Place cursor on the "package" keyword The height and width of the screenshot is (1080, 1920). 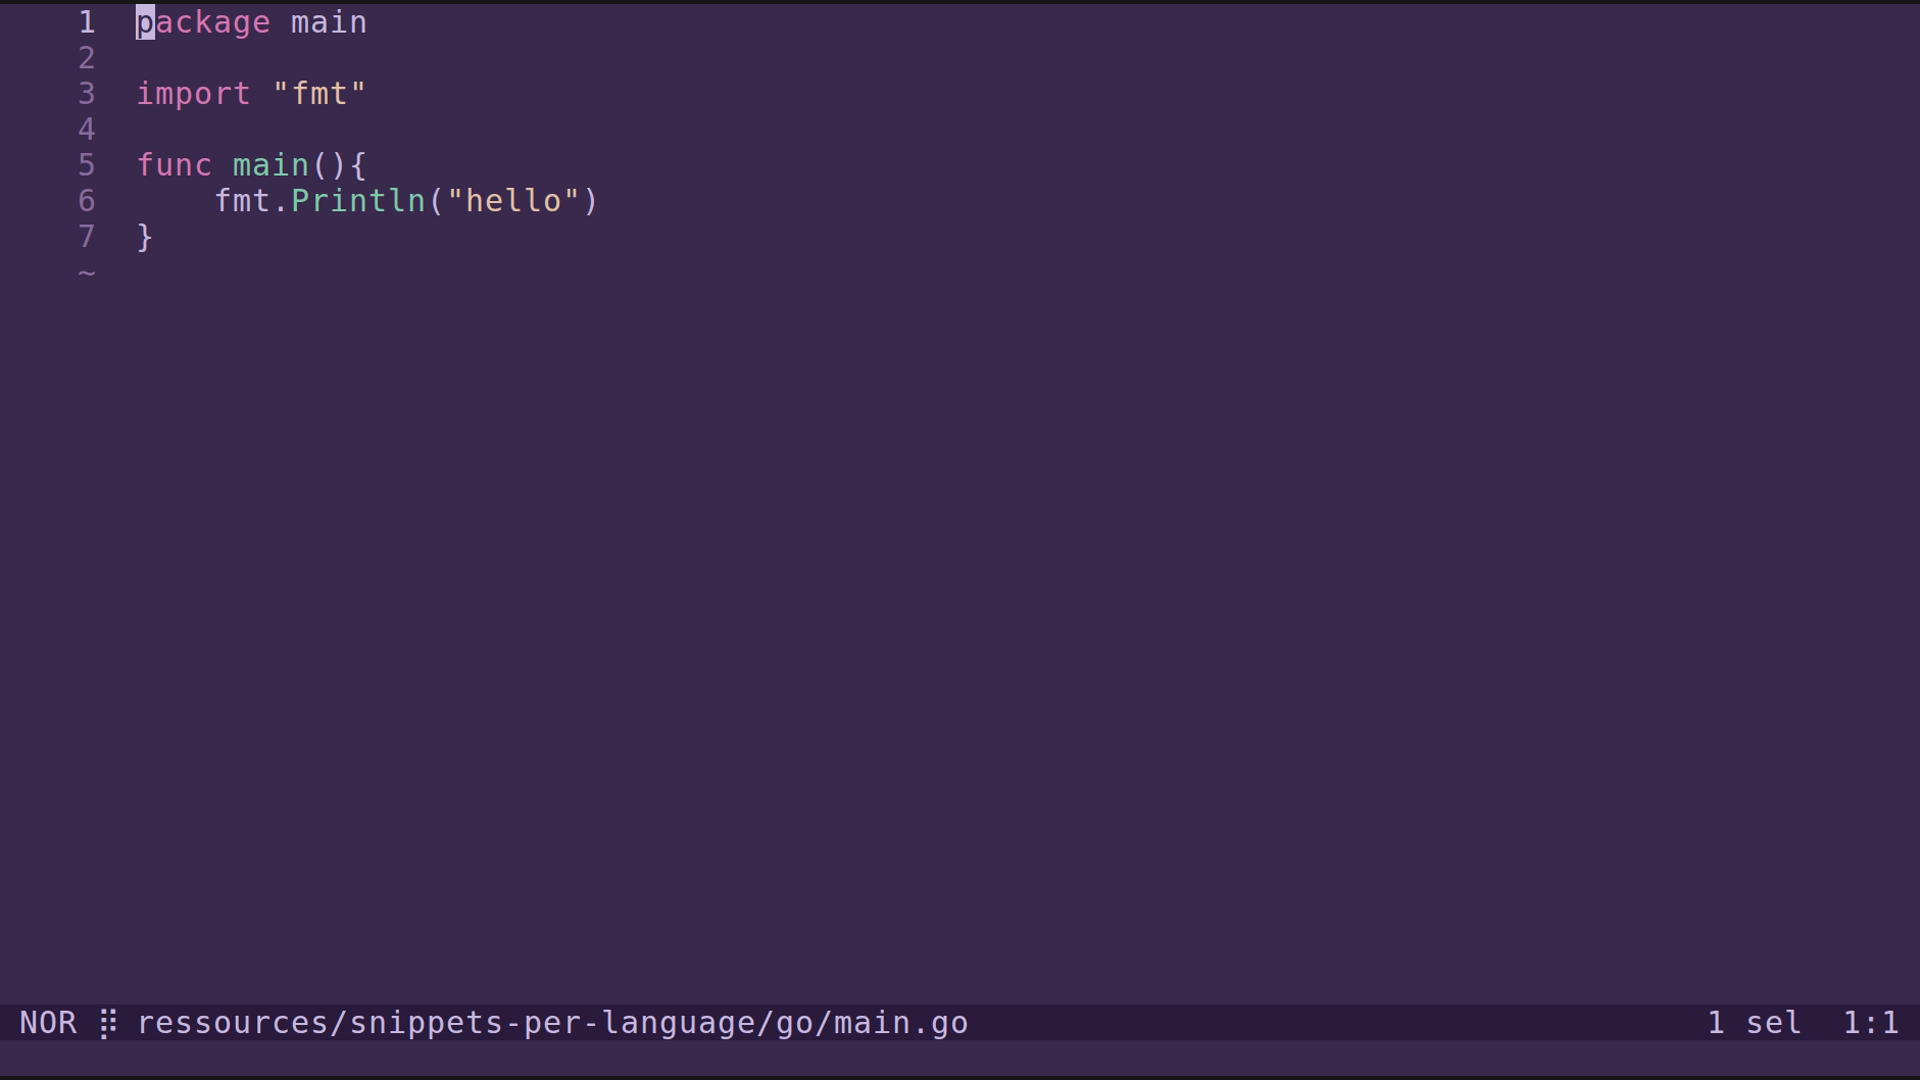click(x=203, y=22)
